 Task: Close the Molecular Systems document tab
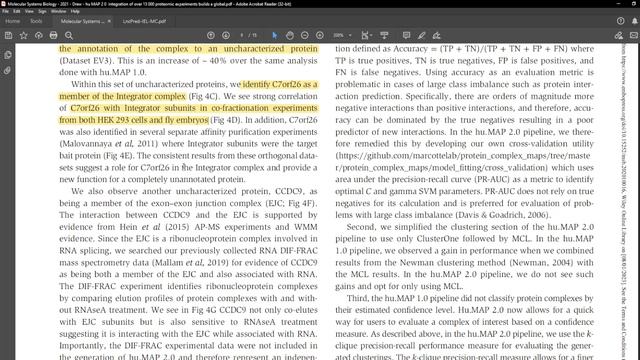click(109, 21)
